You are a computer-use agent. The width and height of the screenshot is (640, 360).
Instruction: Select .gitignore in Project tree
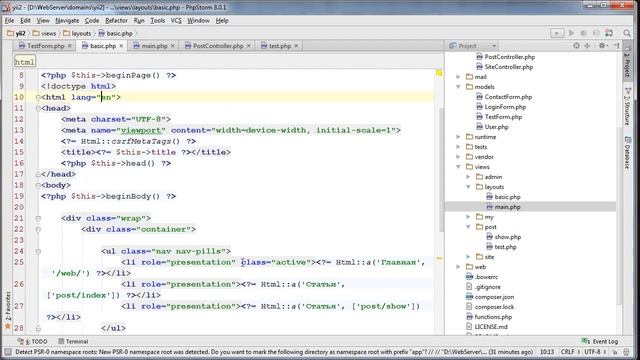487,287
